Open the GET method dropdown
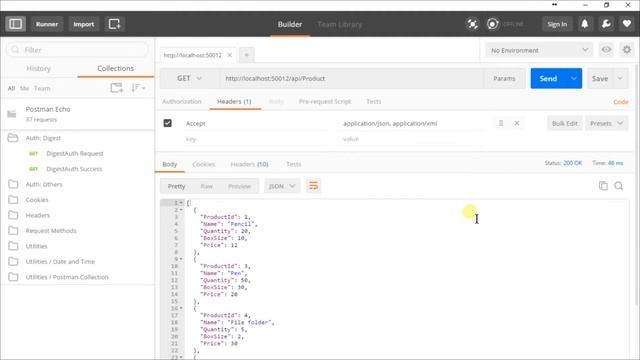 pyautogui.click(x=189, y=78)
